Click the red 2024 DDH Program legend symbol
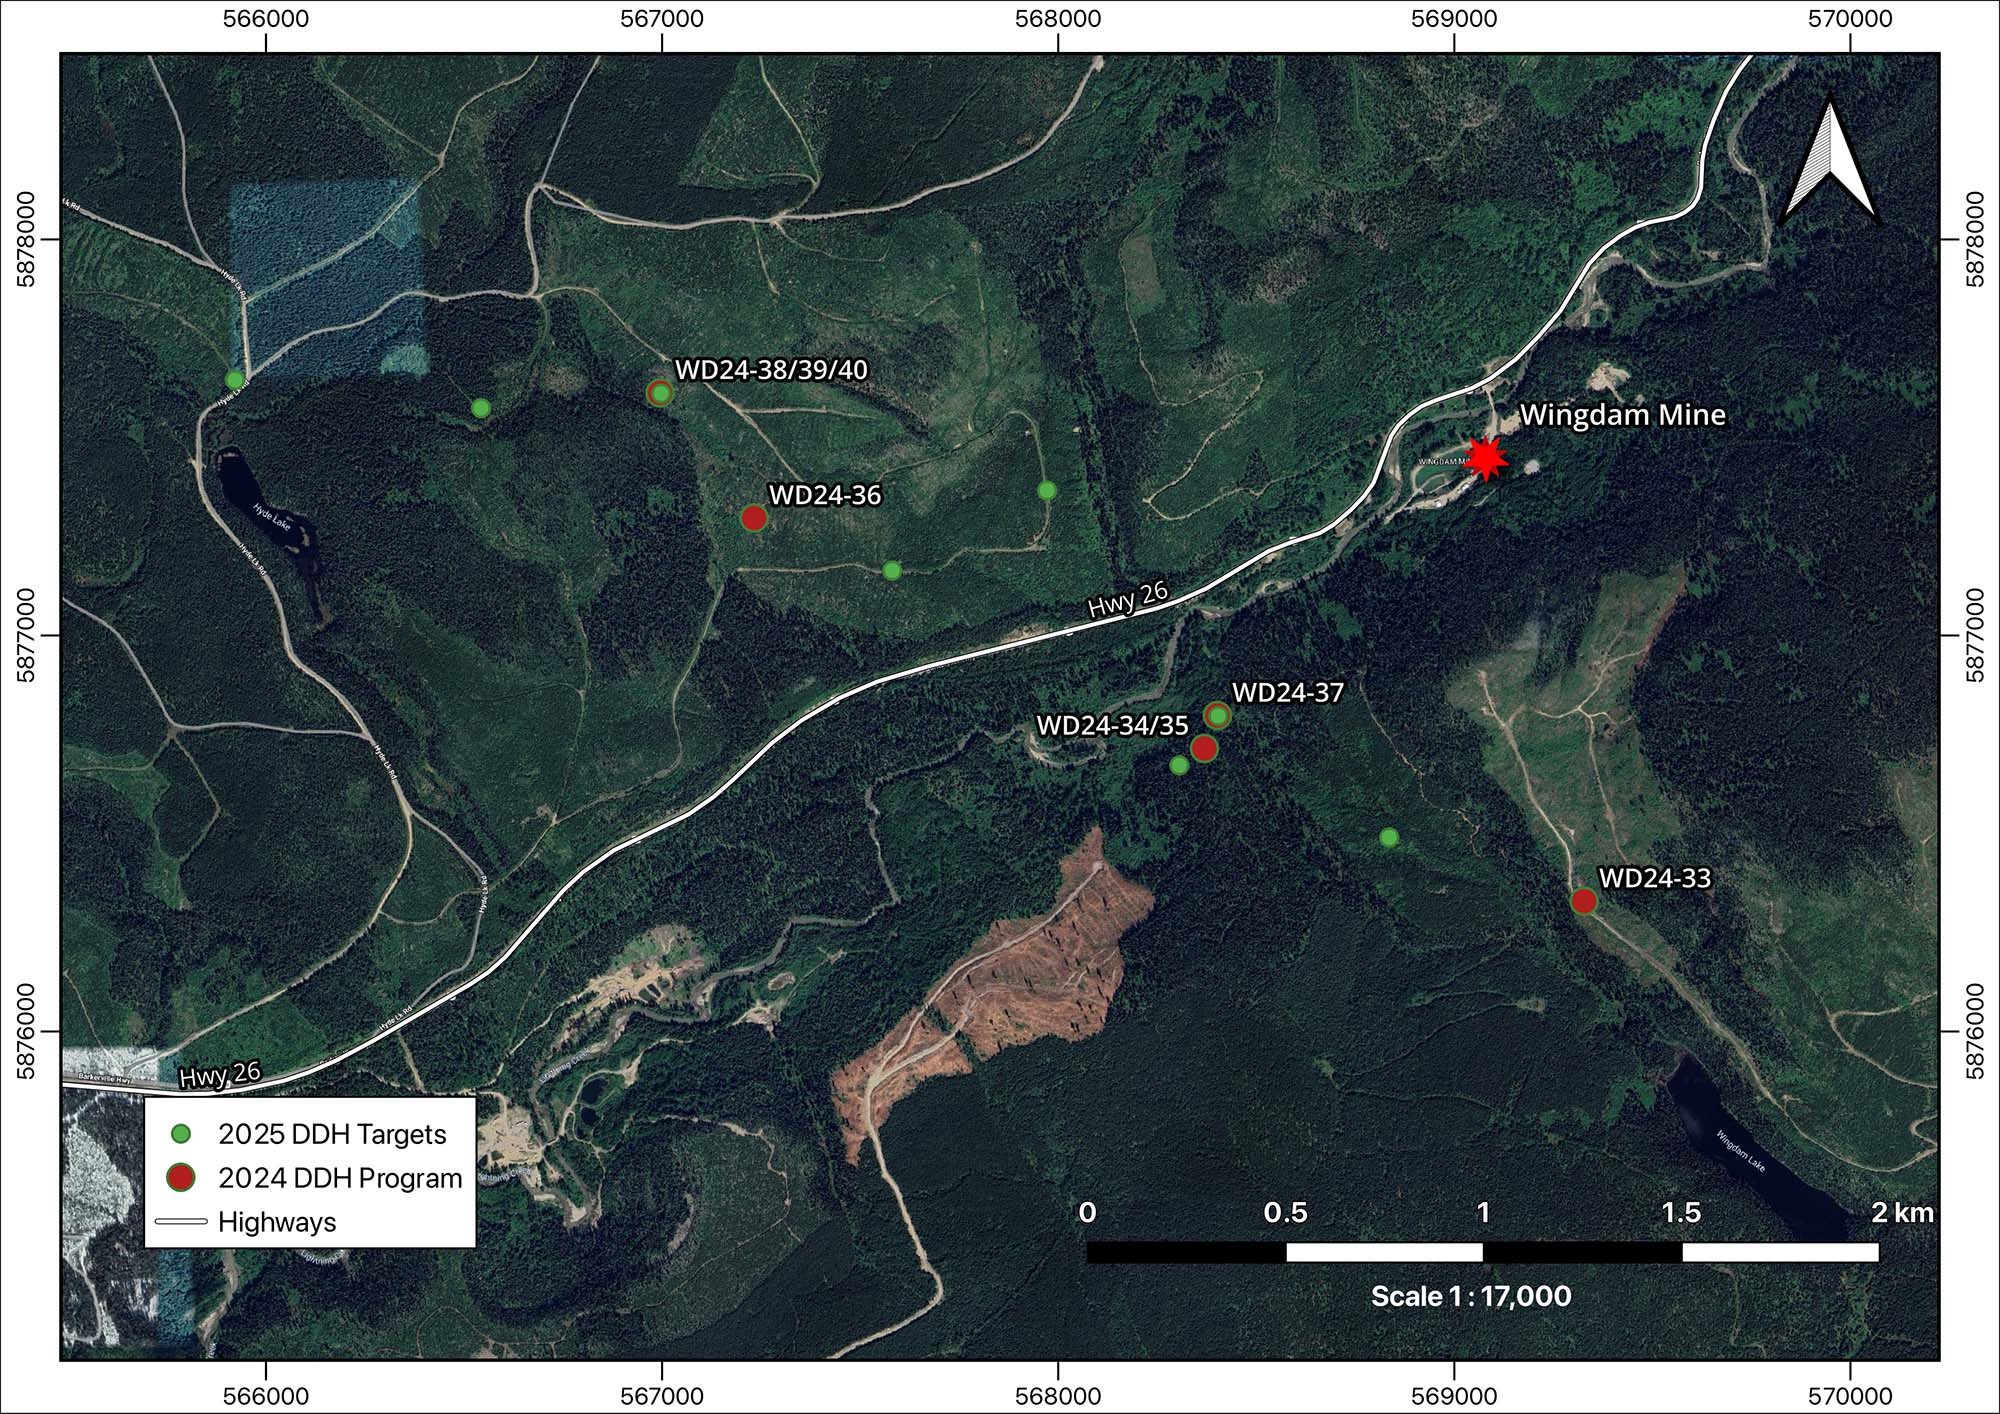Screen dimensions: 2000x1414 (181, 1177)
